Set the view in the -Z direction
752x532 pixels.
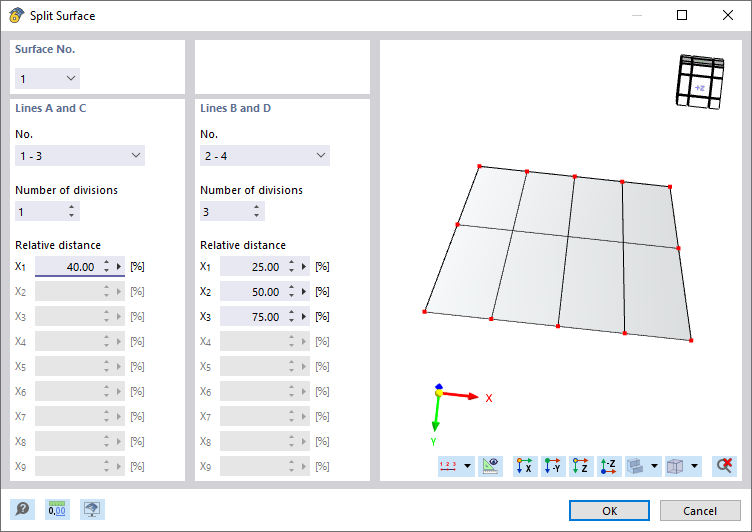point(609,466)
